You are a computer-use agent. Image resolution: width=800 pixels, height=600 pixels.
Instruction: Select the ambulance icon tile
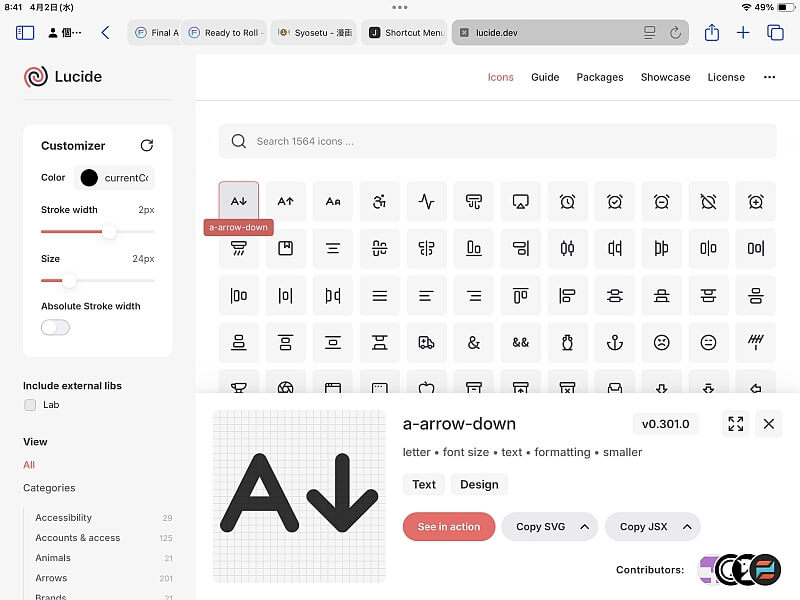point(427,342)
